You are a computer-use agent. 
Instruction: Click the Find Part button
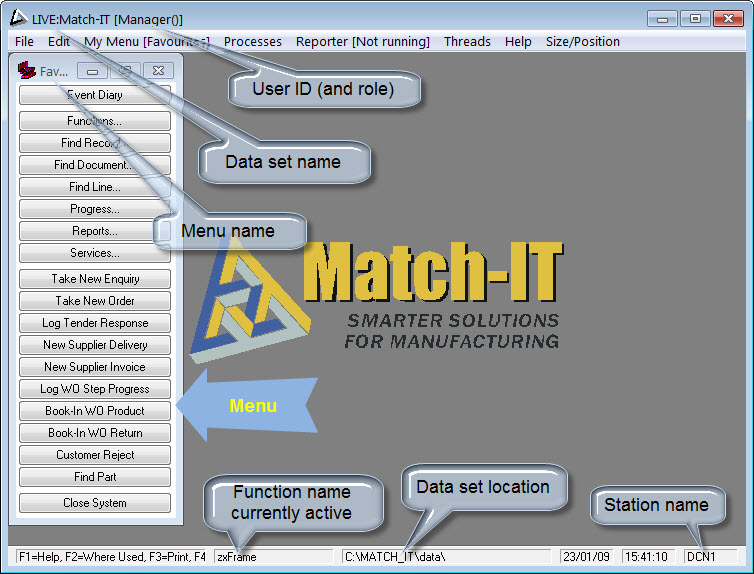coord(95,477)
